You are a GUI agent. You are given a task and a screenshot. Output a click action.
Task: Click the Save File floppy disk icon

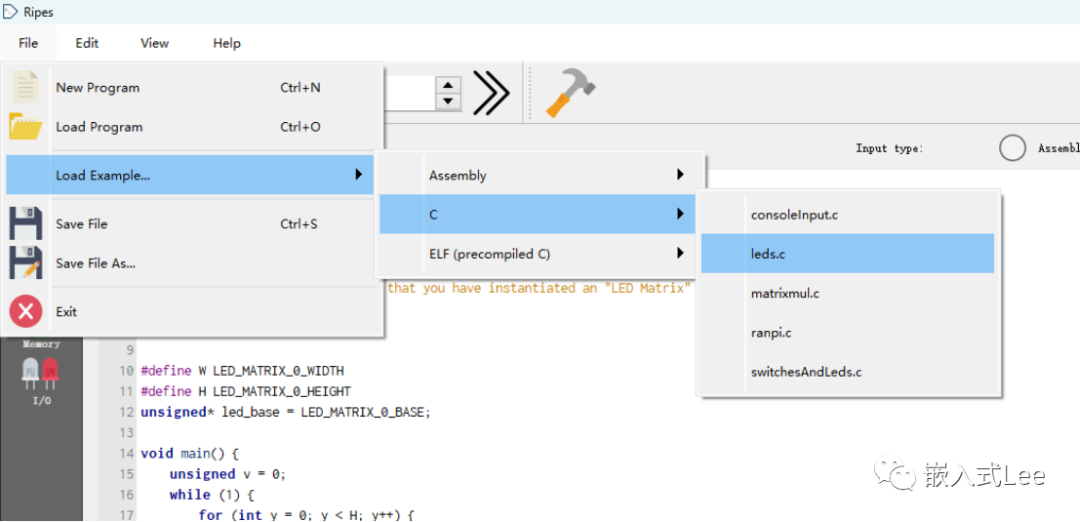tap(26, 223)
